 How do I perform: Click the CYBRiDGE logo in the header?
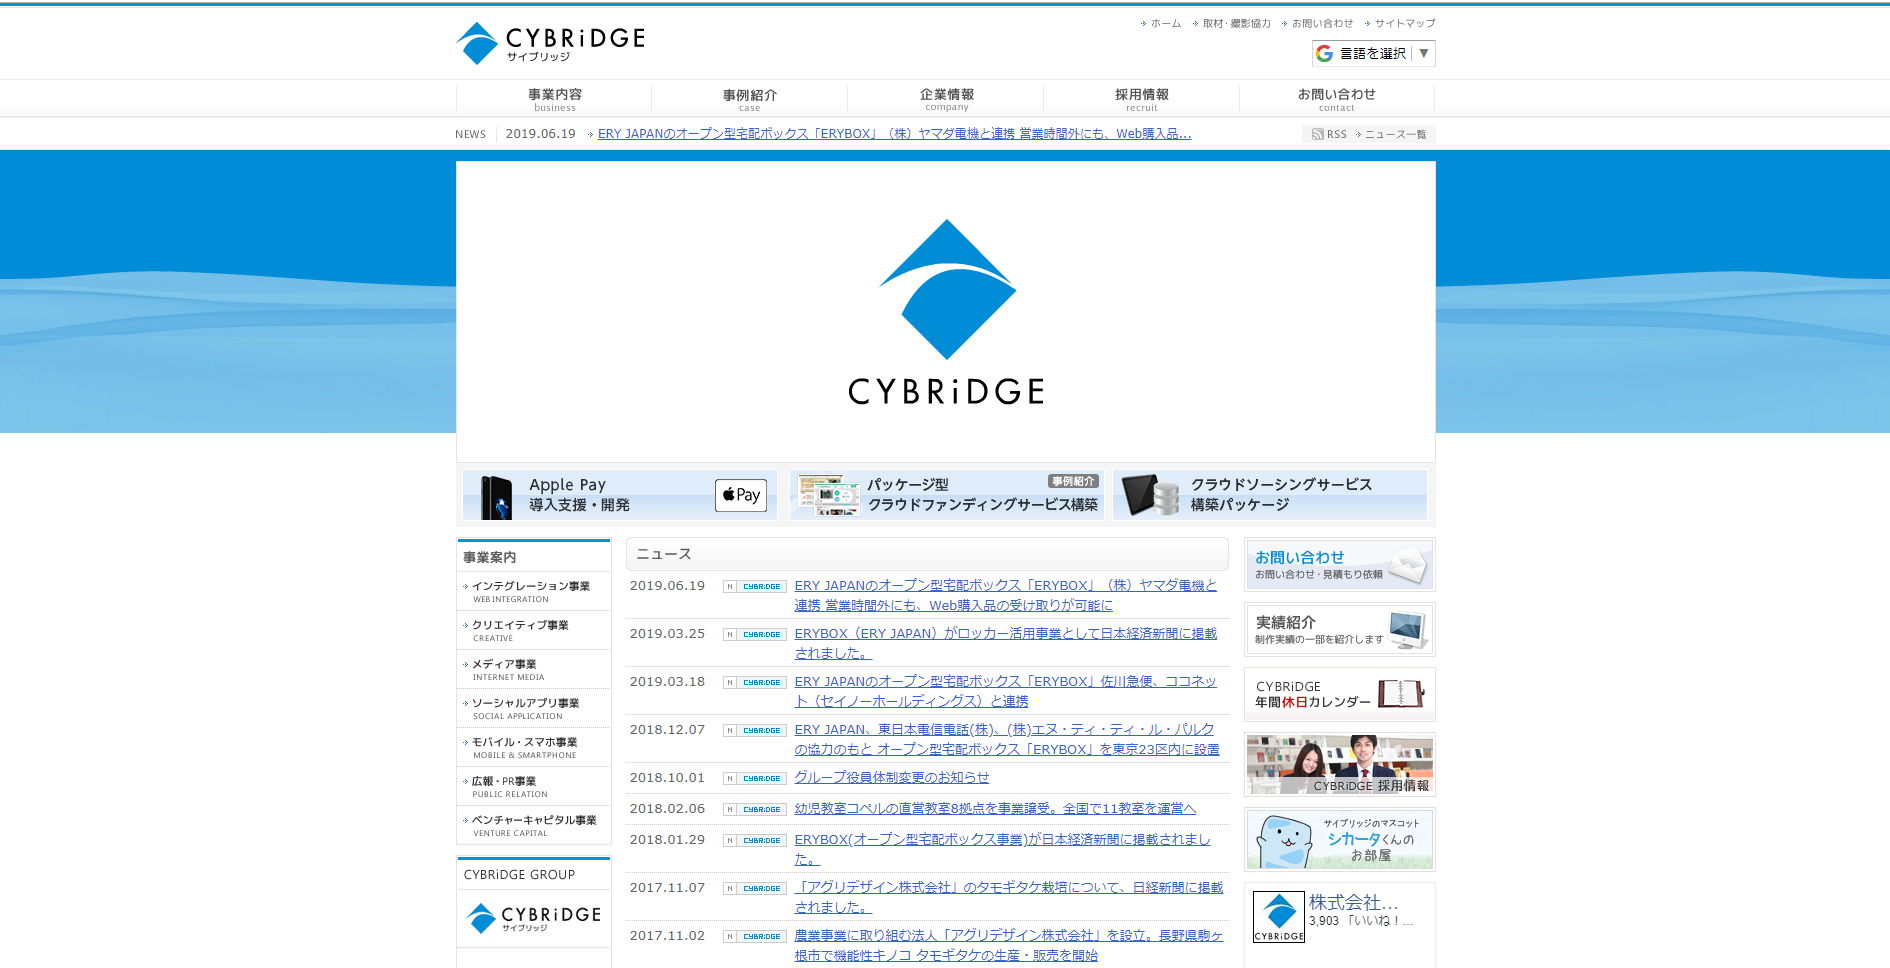(x=550, y=43)
